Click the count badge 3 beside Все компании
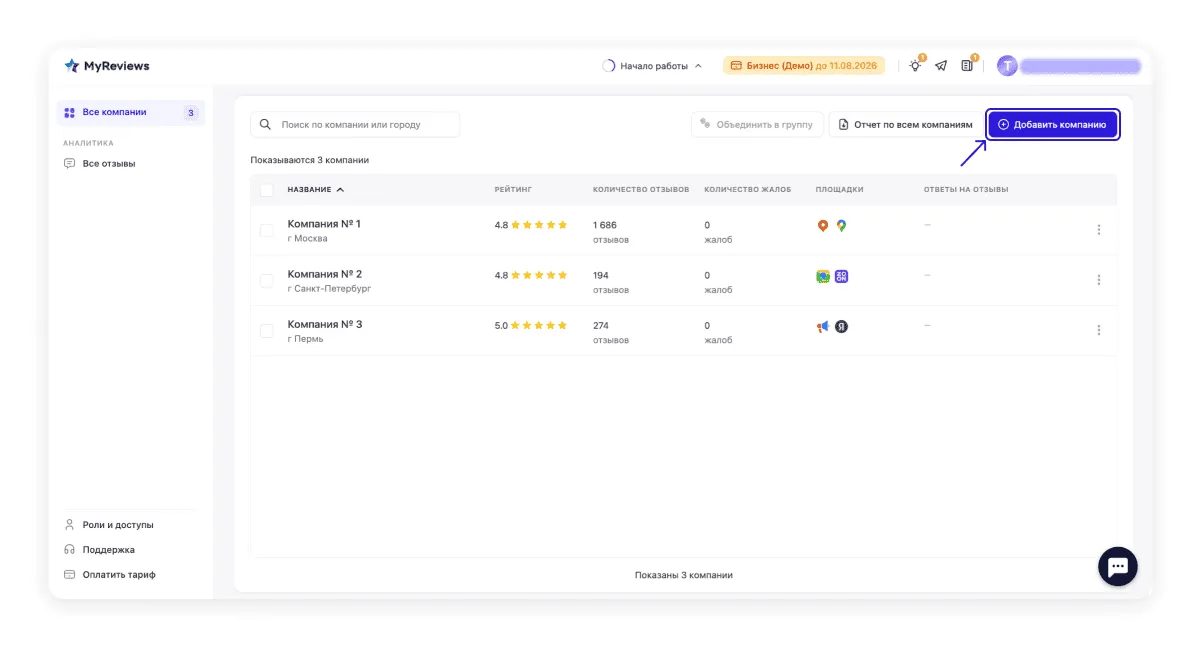Viewport: 1200px width, 647px height. pyautogui.click(x=191, y=113)
